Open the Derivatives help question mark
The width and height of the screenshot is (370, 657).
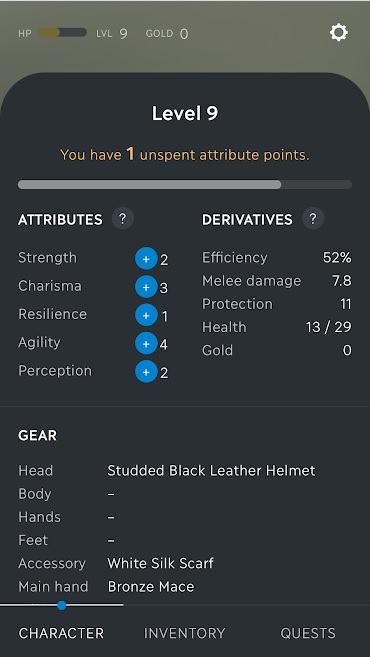313,219
